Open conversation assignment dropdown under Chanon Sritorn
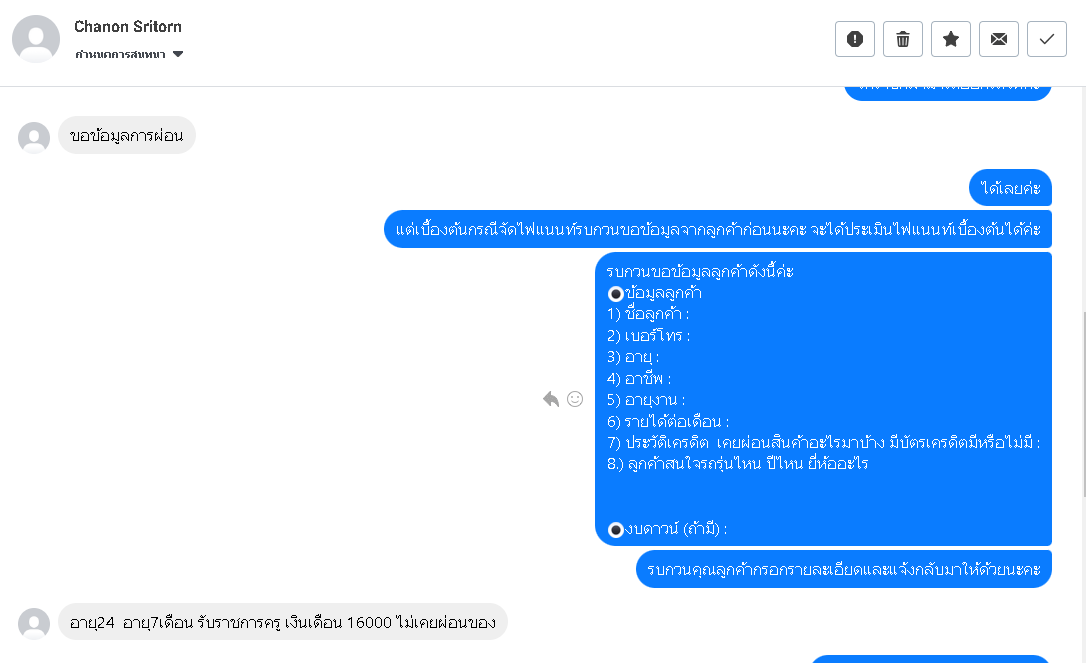Viewport: 1086px width, 663px height. 129,54
